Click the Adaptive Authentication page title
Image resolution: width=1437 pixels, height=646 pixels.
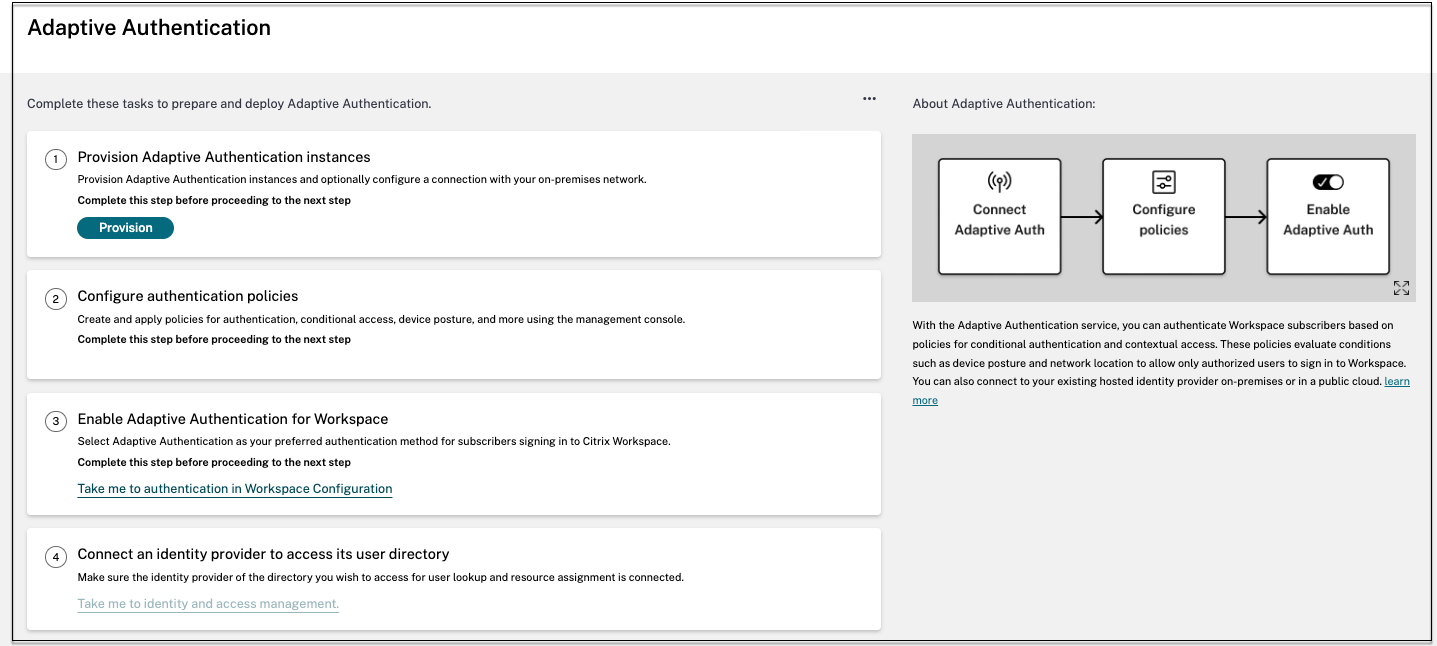pyautogui.click(x=149, y=28)
